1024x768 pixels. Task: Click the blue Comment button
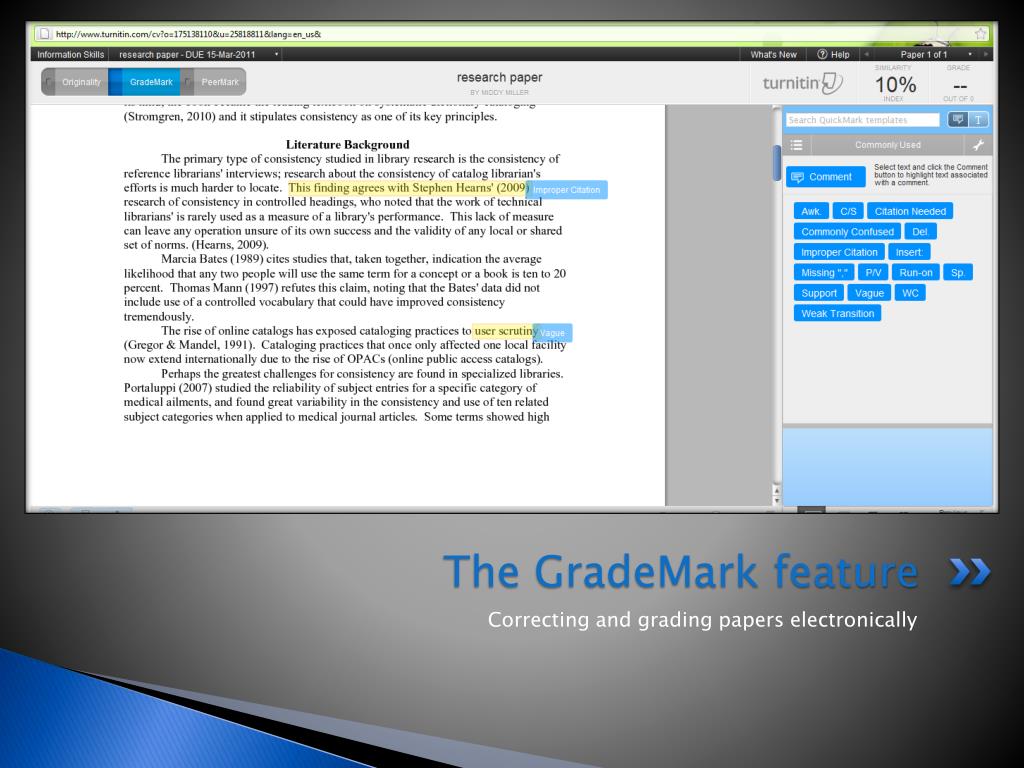(825, 177)
